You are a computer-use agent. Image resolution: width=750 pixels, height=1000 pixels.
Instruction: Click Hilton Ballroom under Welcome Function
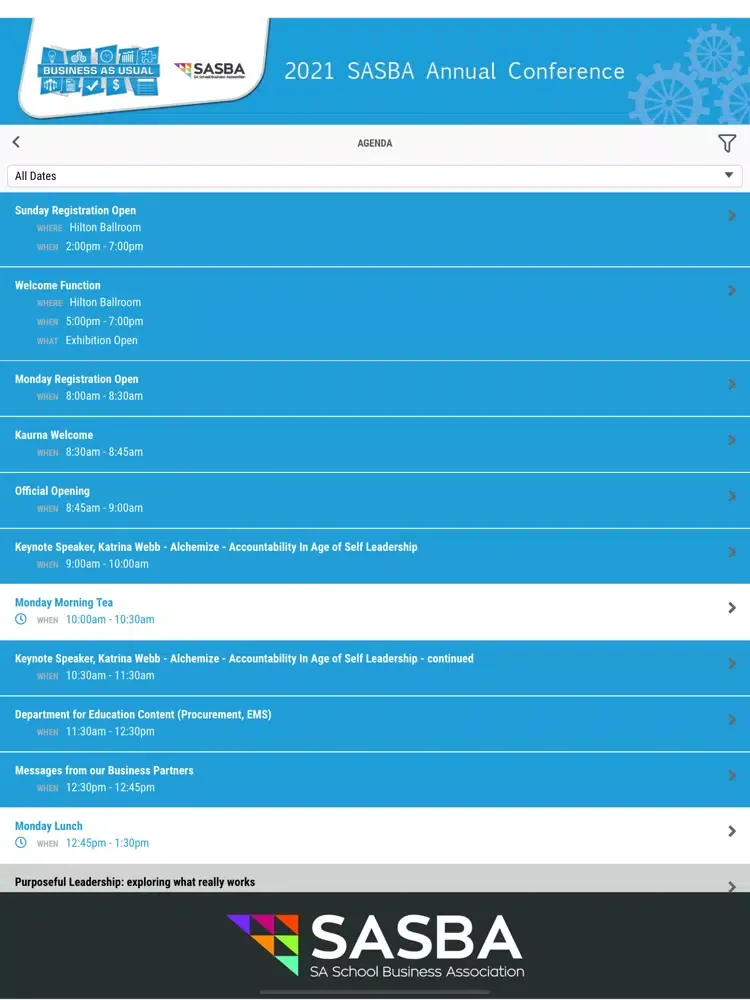tap(105, 302)
